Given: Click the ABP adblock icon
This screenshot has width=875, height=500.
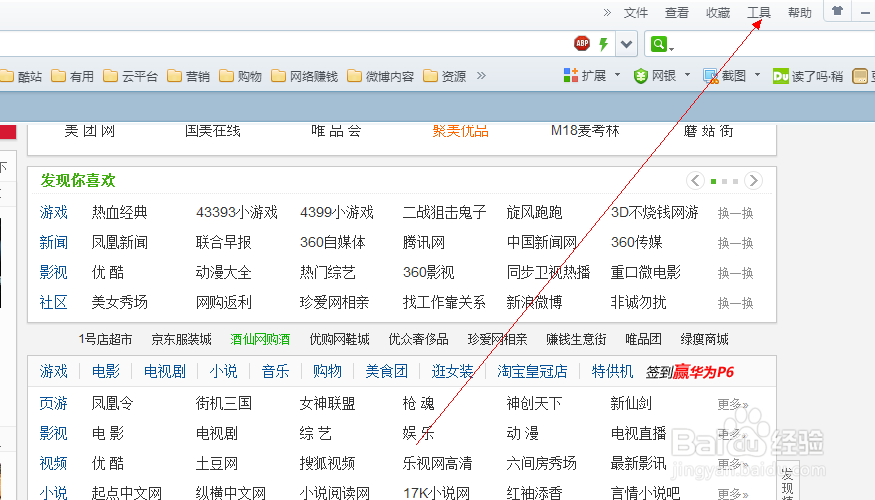Looking at the screenshot, I should 582,43.
